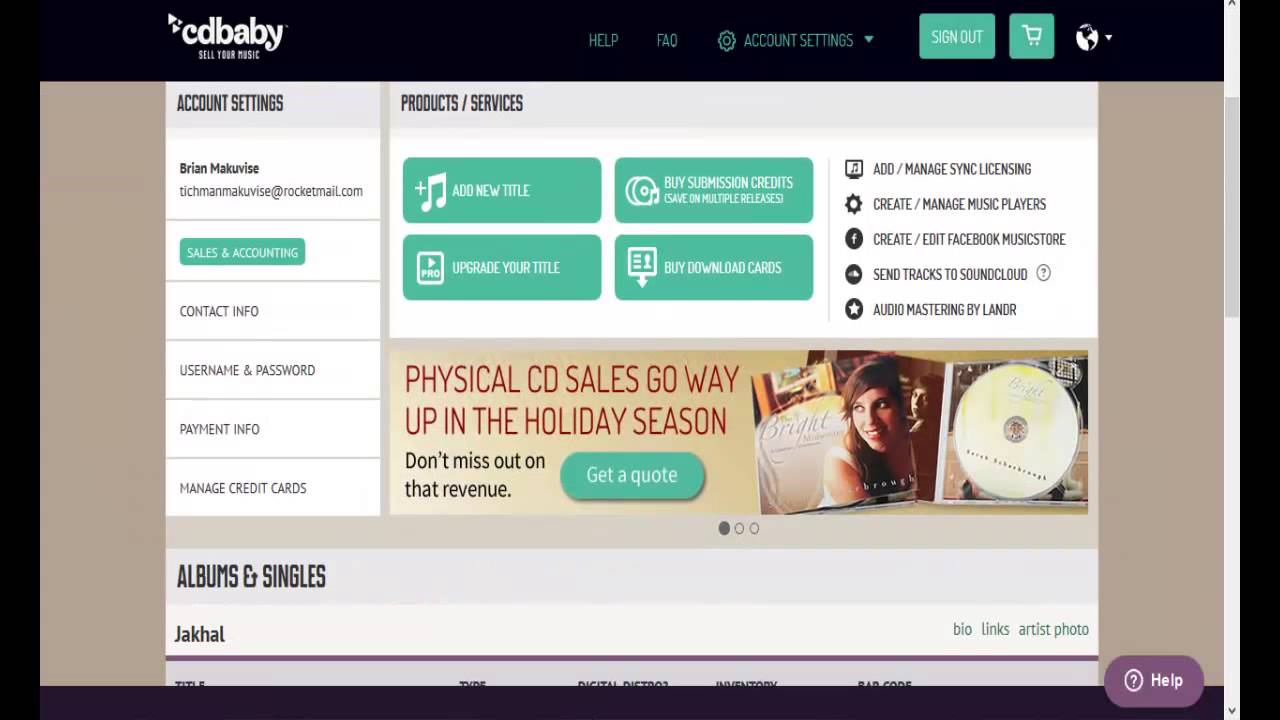Click the CD Baby logo
This screenshot has height=720, width=1280.
click(x=227, y=36)
